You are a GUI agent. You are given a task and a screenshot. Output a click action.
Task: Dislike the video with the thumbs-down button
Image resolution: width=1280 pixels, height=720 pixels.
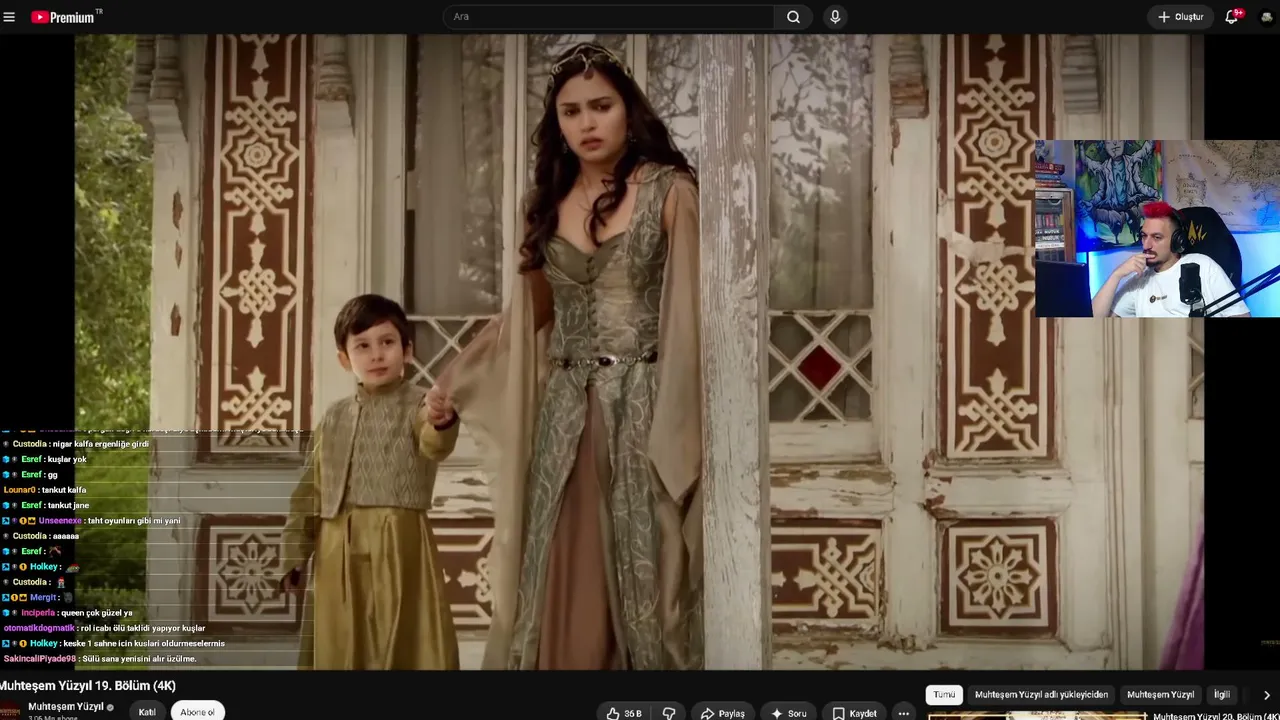tap(669, 713)
